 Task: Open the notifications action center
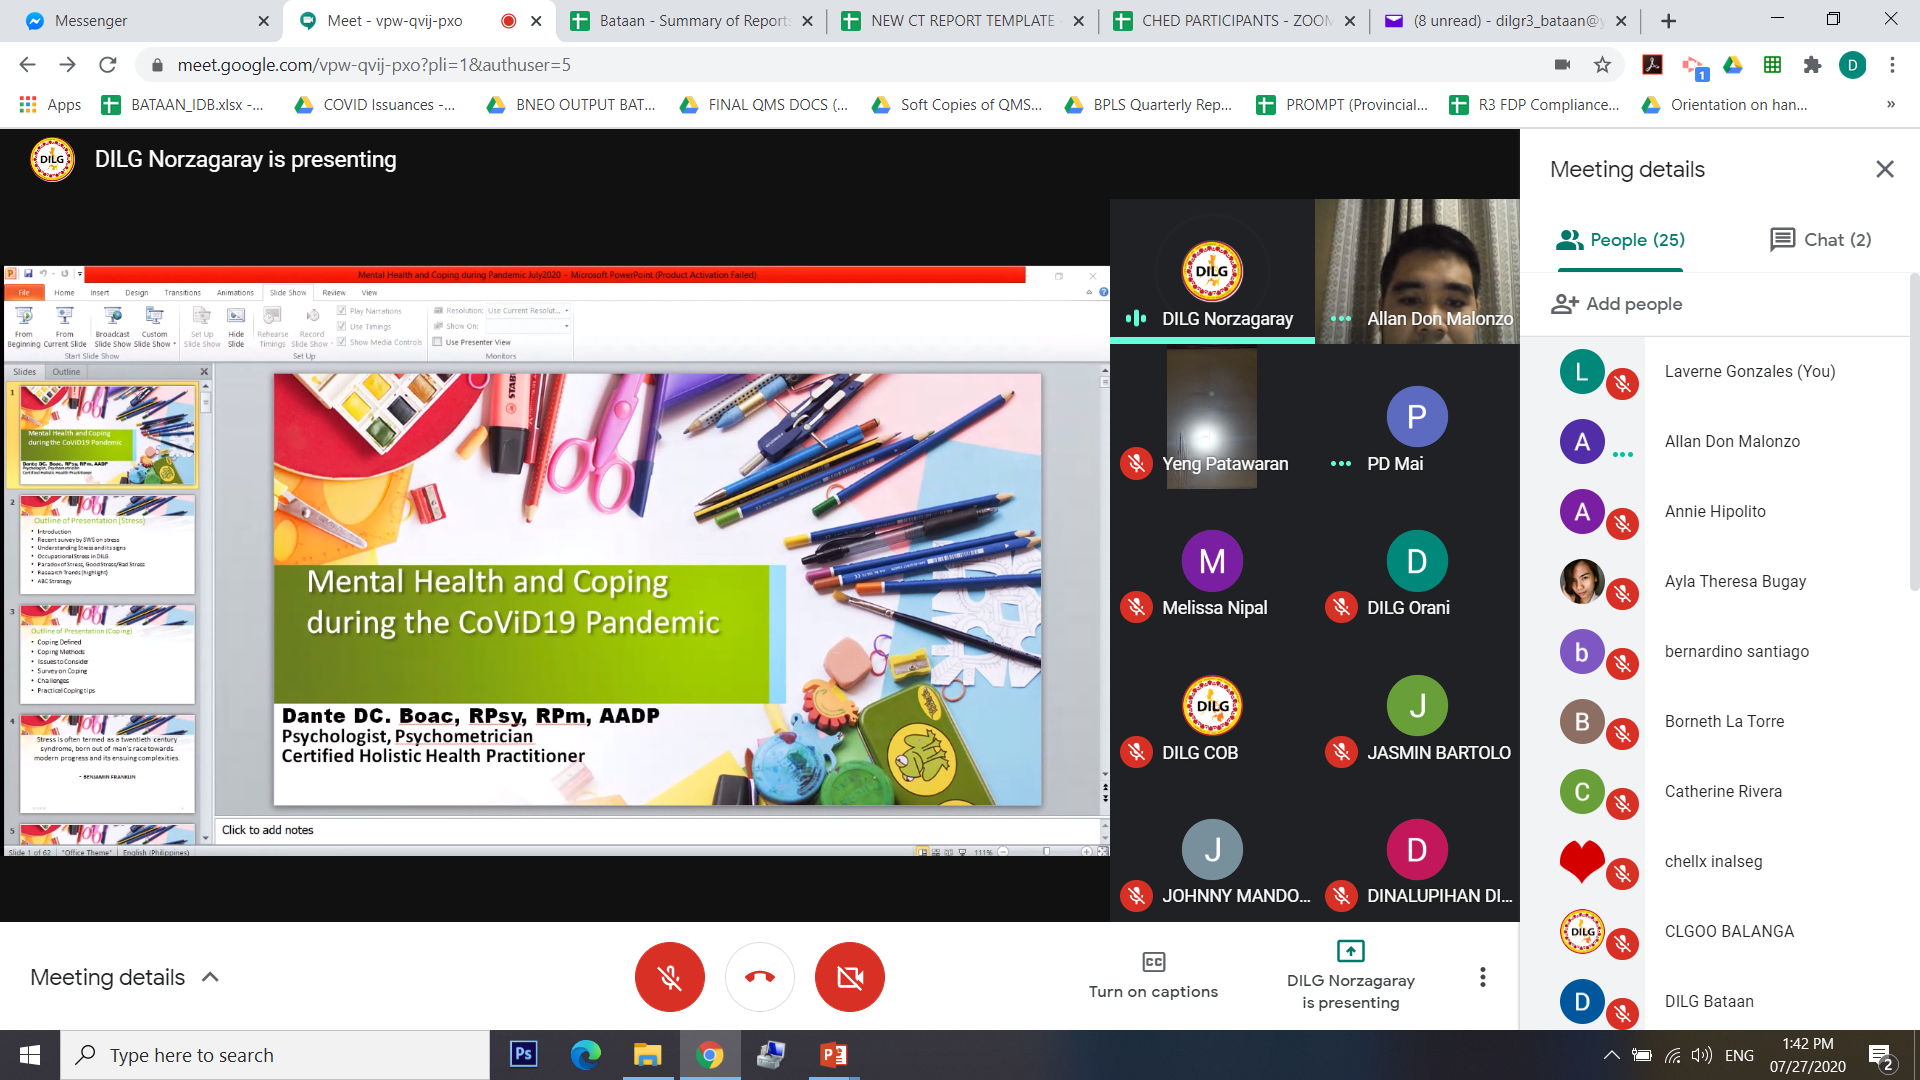pos(1881,1056)
